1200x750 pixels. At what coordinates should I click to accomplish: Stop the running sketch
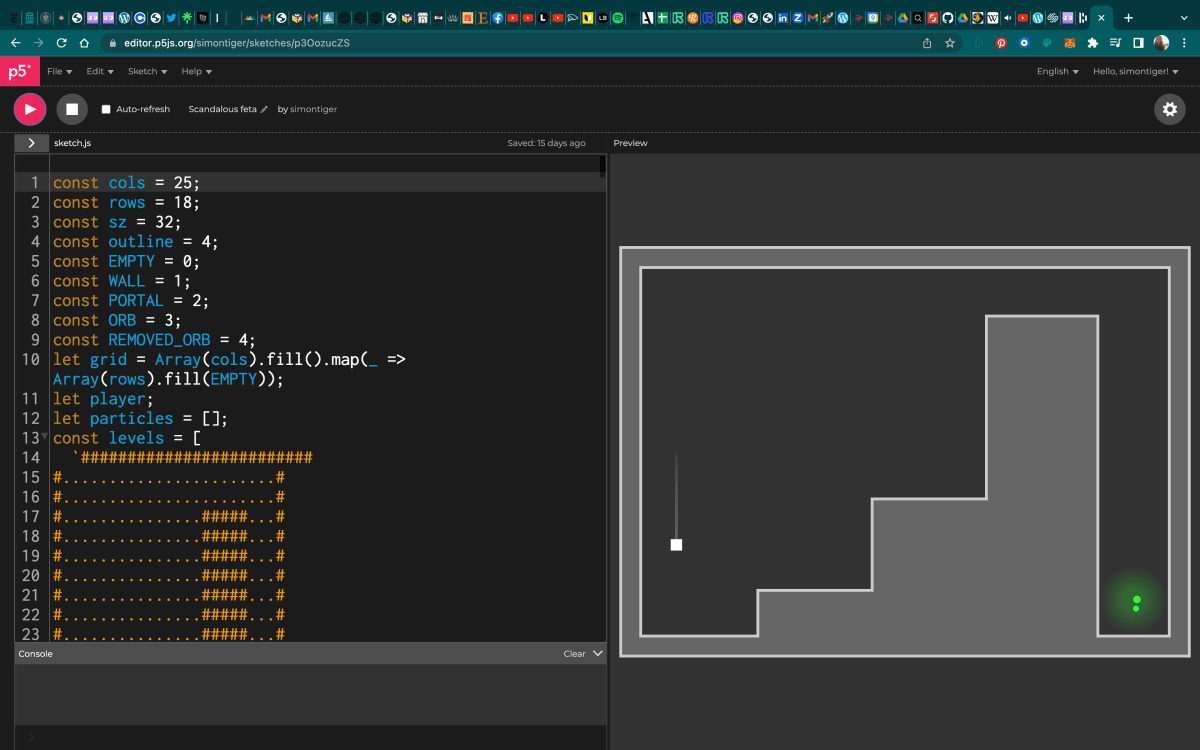(72, 109)
